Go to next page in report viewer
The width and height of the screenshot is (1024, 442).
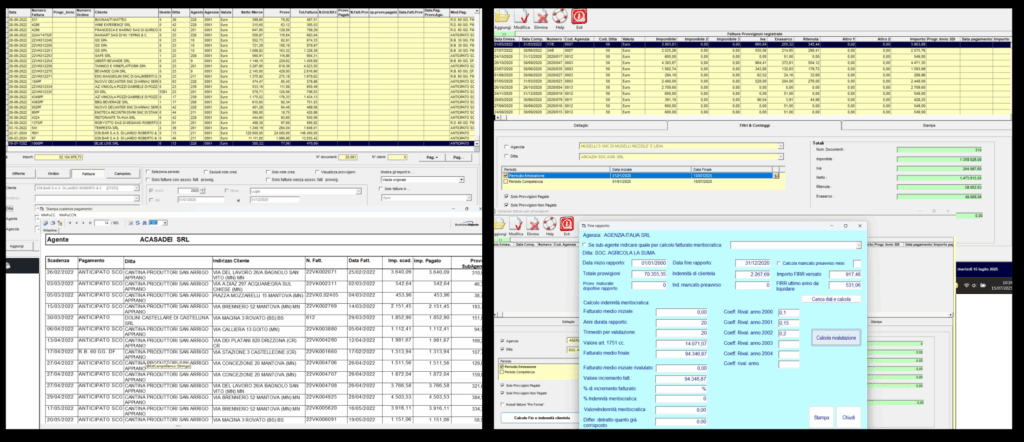[x=83, y=223]
